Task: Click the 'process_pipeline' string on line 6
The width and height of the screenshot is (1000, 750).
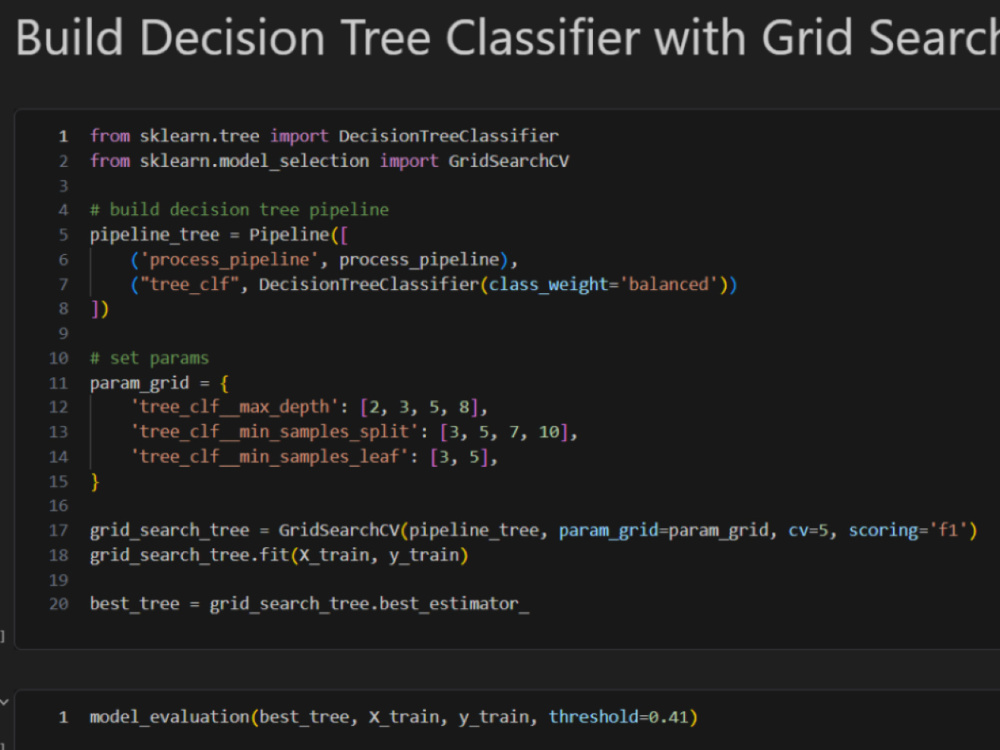Action: 229,260
